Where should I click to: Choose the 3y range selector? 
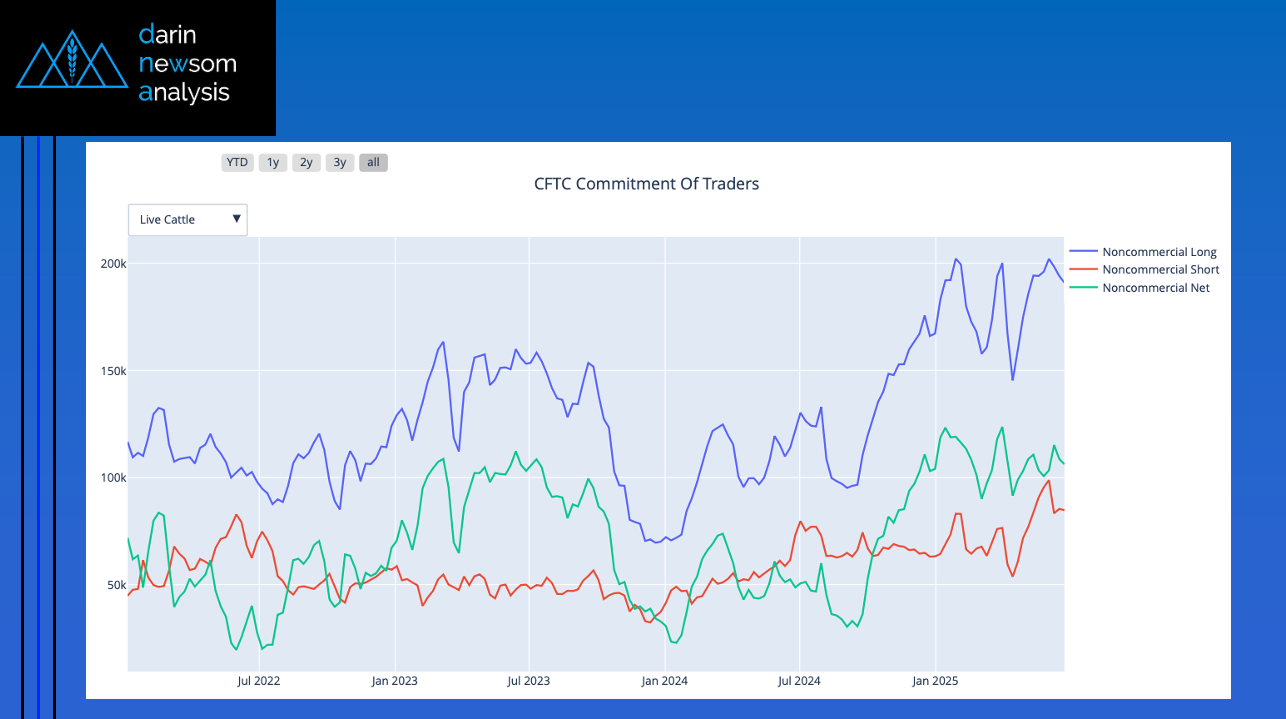(340, 162)
